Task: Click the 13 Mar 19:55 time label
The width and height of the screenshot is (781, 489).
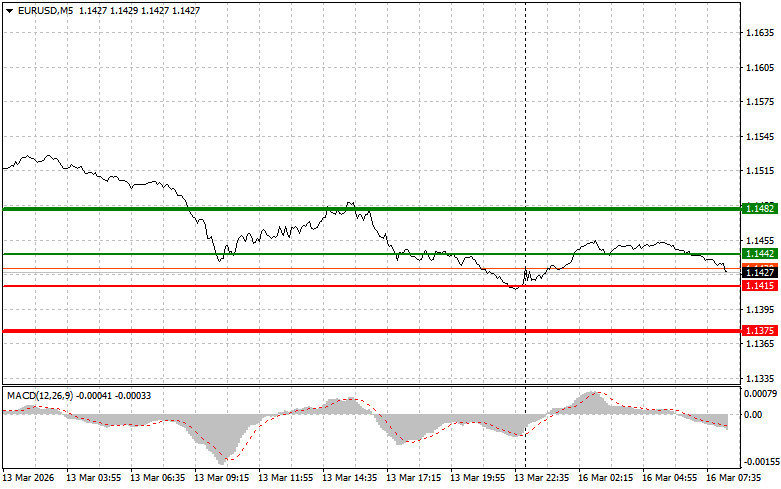Action: click(477, 478)
